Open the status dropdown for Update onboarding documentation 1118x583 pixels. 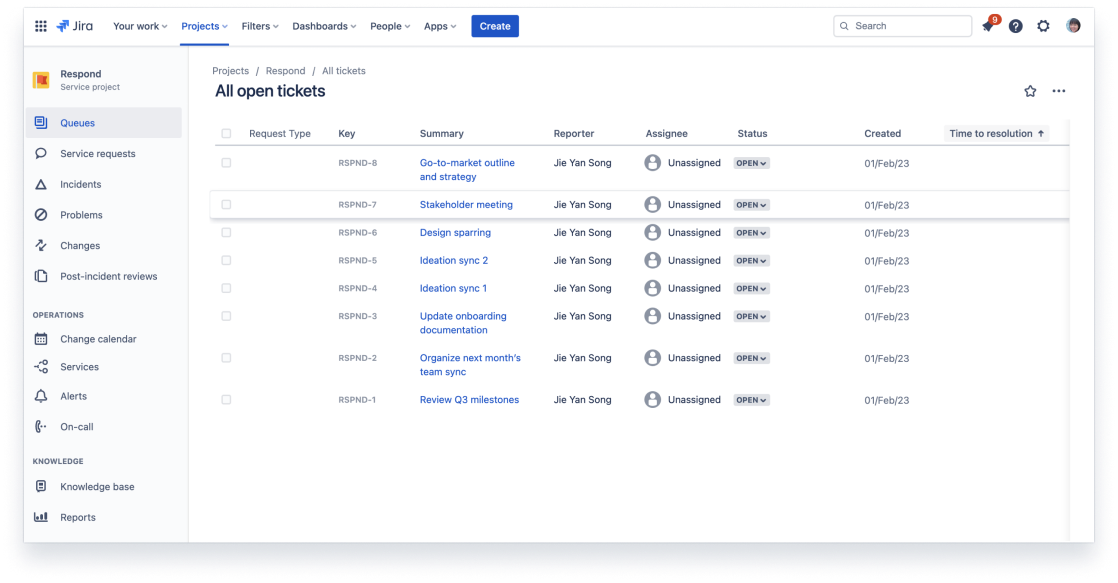click(x=752, y=316)
